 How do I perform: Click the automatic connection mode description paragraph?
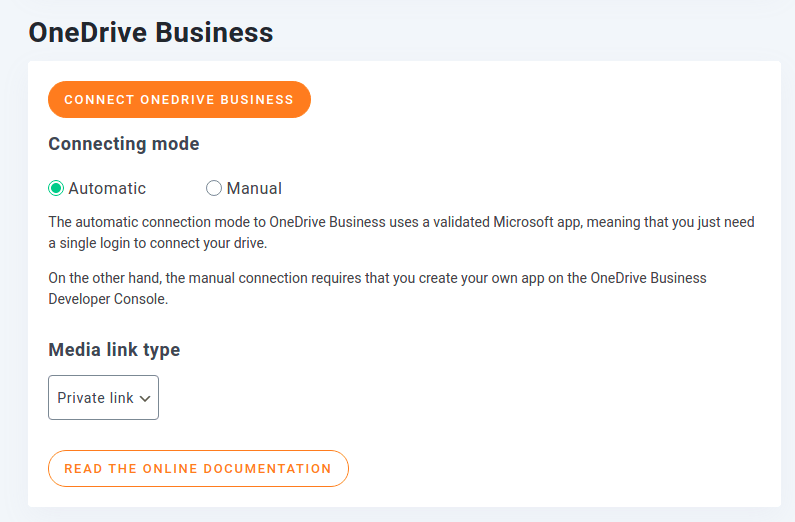point(402,233)
